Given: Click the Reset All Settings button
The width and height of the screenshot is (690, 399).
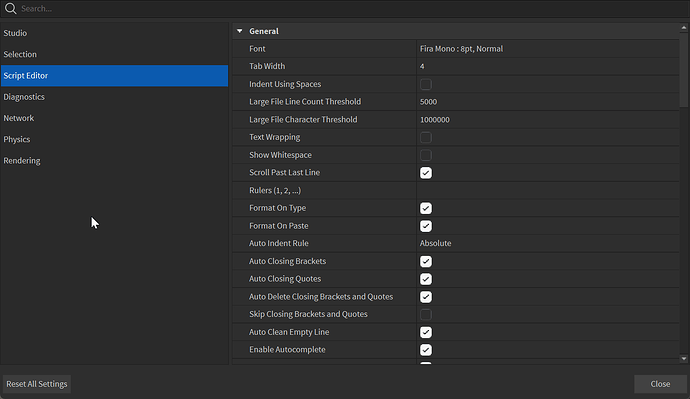Looking at the screenshot, I should [37, 384].
